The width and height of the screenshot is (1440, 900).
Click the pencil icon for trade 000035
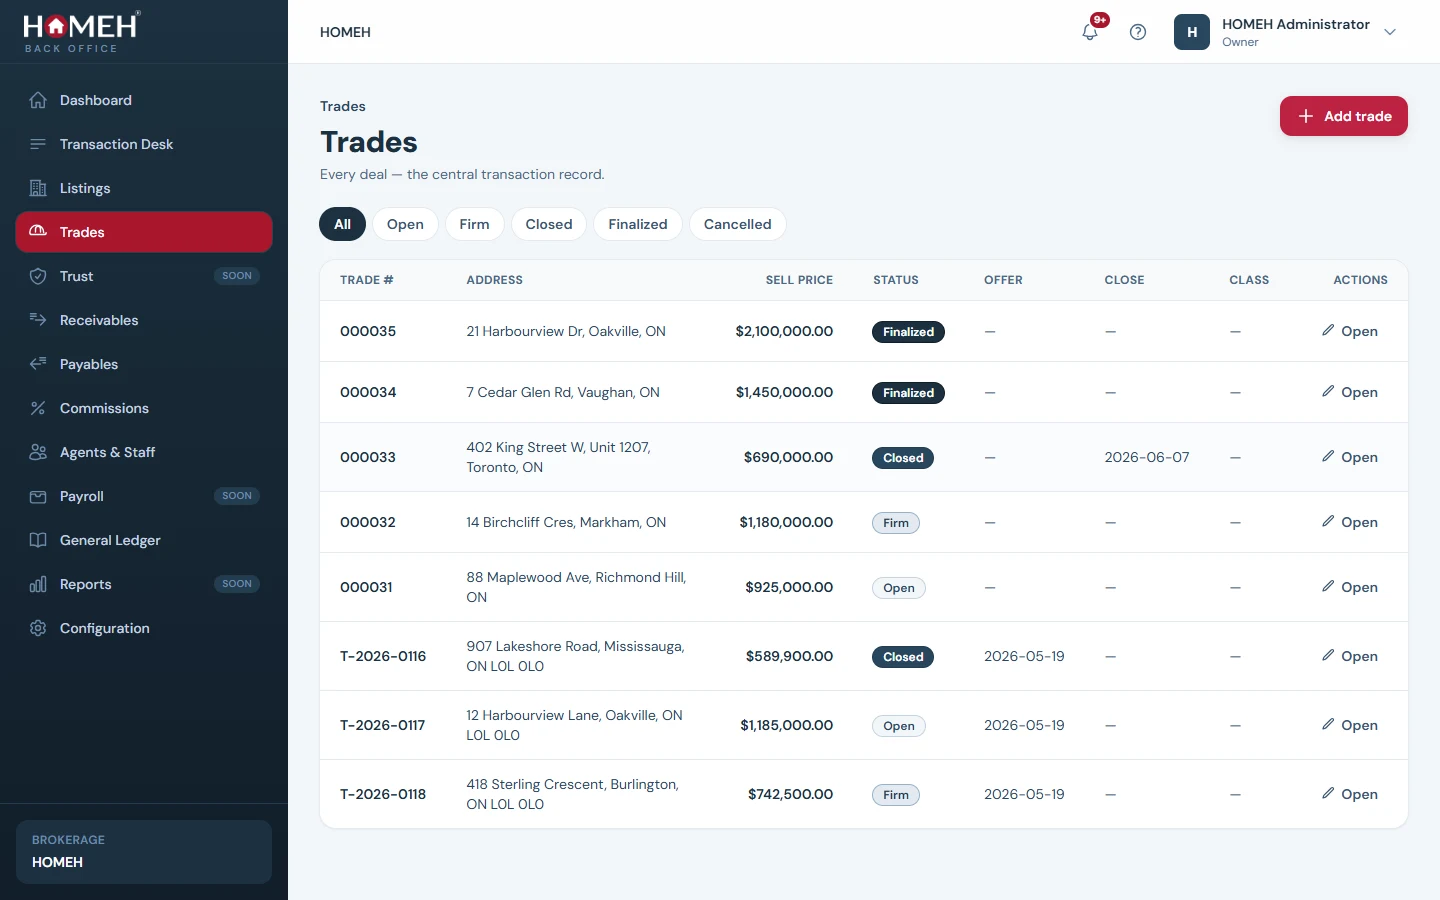(x=1328, y=330)
